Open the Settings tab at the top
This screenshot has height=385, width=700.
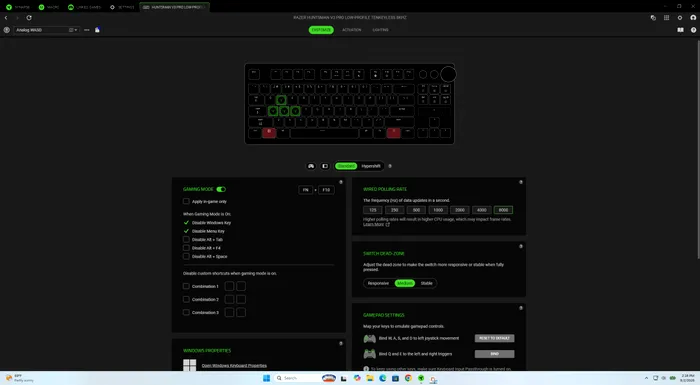pos(122,7)
